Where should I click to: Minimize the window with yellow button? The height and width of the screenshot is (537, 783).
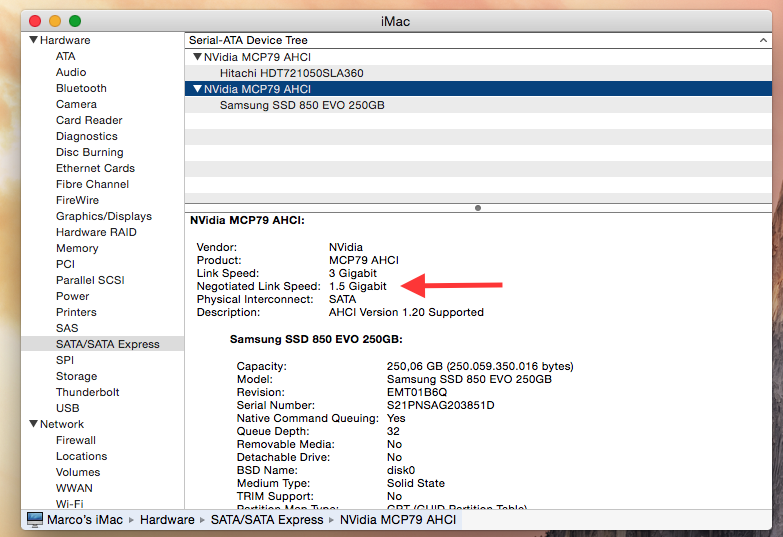click(55, 21)
